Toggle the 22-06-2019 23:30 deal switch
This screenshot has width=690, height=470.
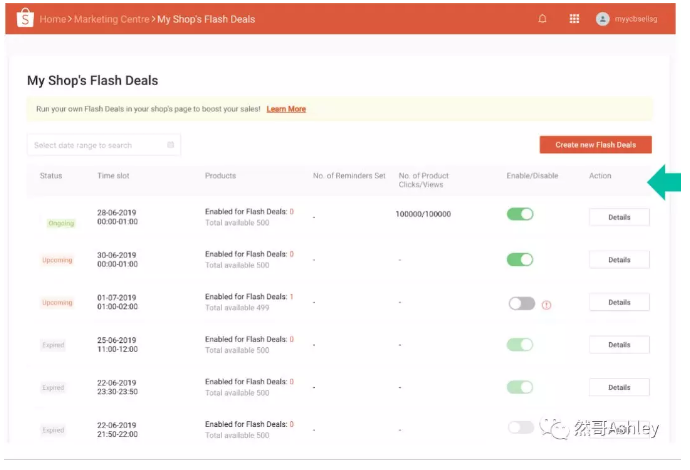tap(520, 387)
